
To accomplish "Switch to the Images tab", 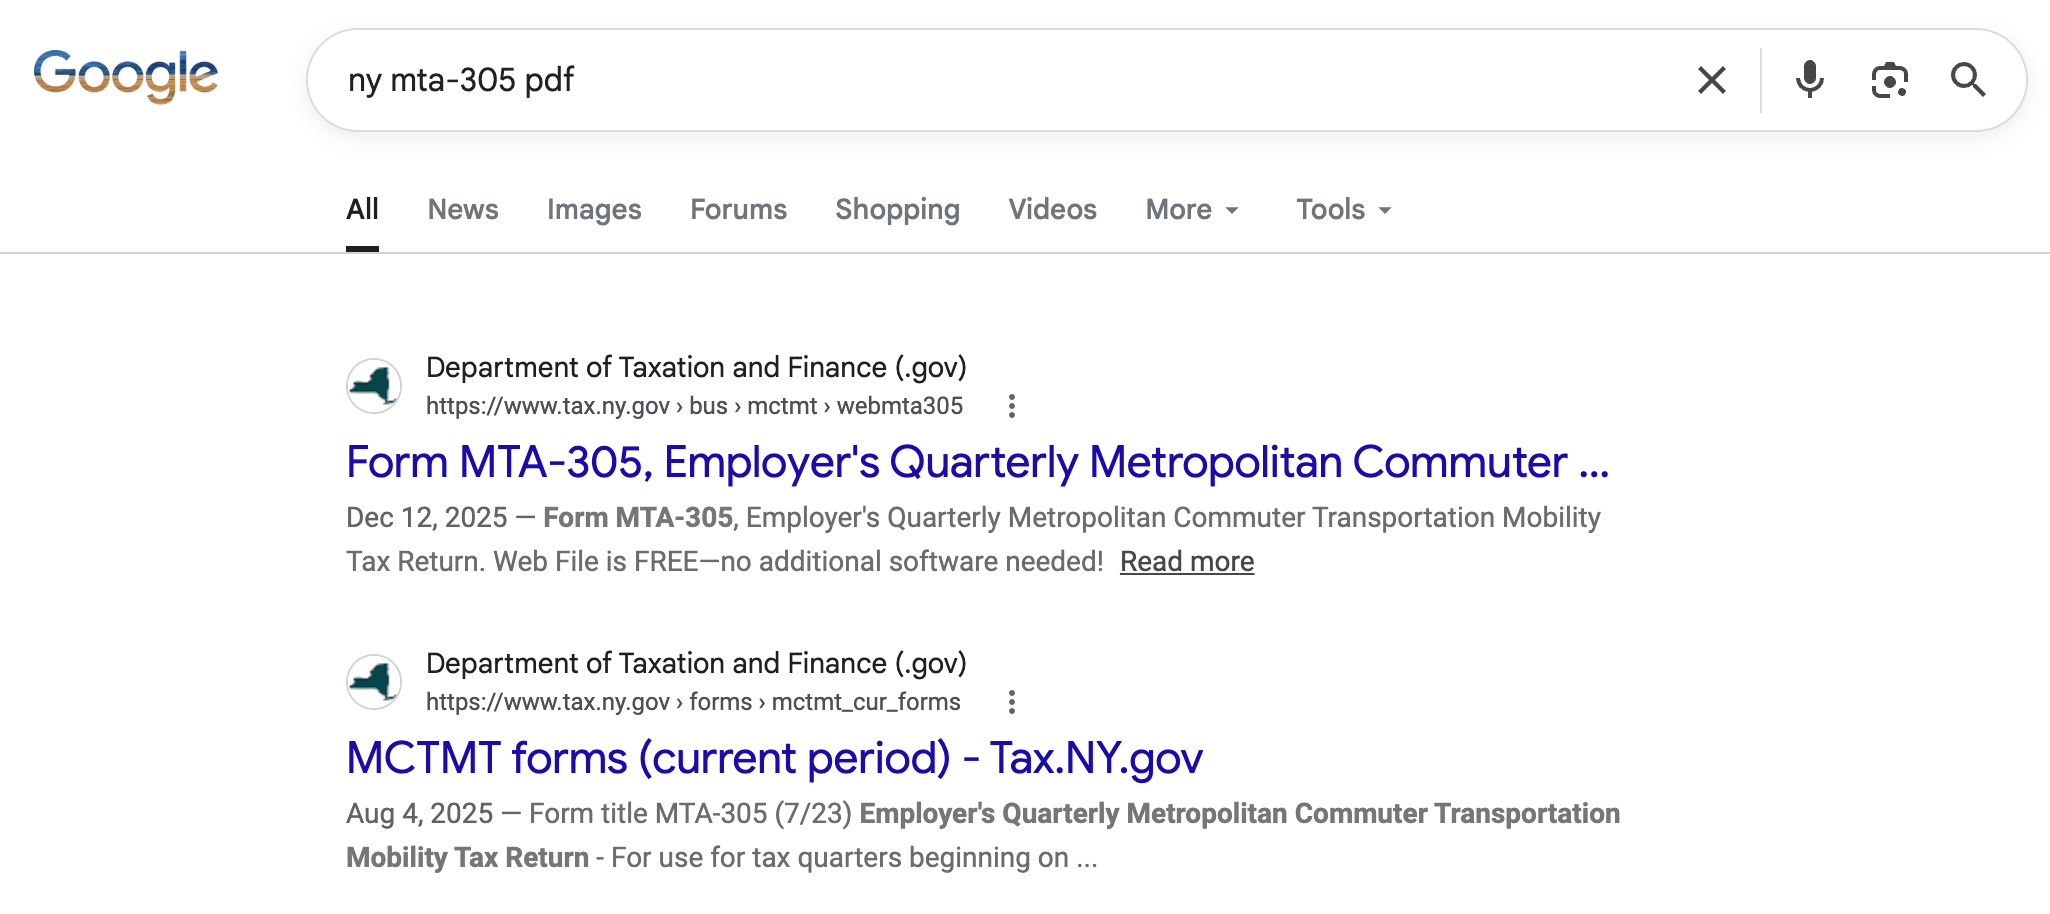I will [594, 210].
